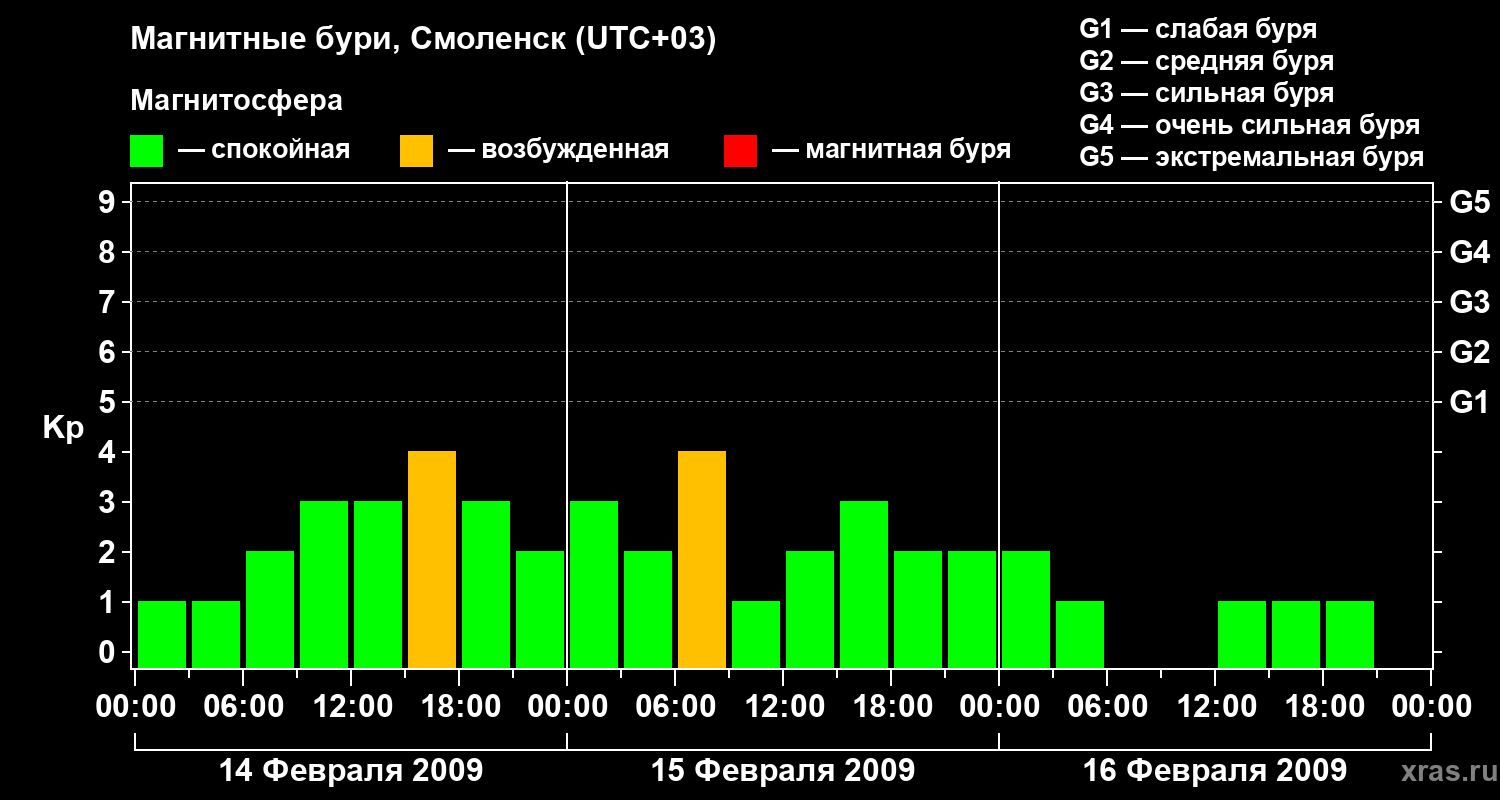This screenshot has width=1500, height=800.
Task: Click the '— спокойная' legend label
Action: (264, 150)
